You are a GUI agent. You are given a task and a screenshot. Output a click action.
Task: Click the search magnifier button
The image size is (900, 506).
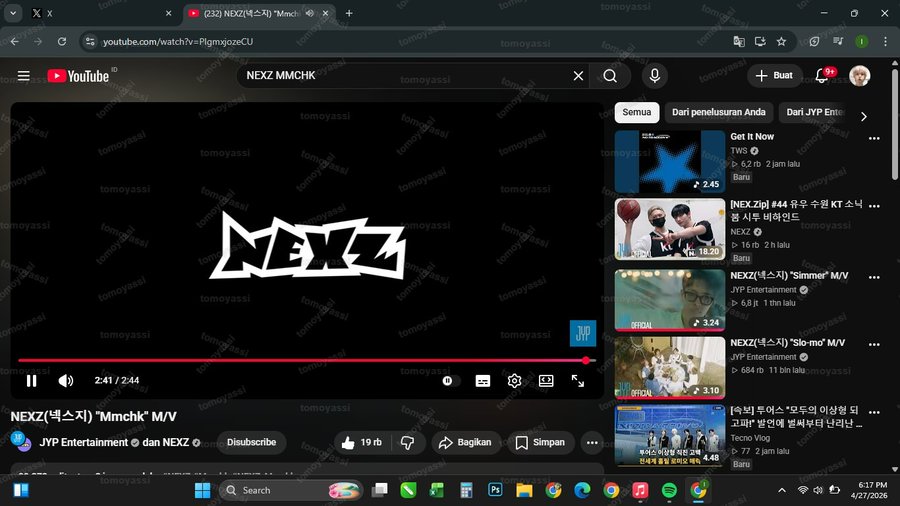pyautogui.click(x=610, y=76)
